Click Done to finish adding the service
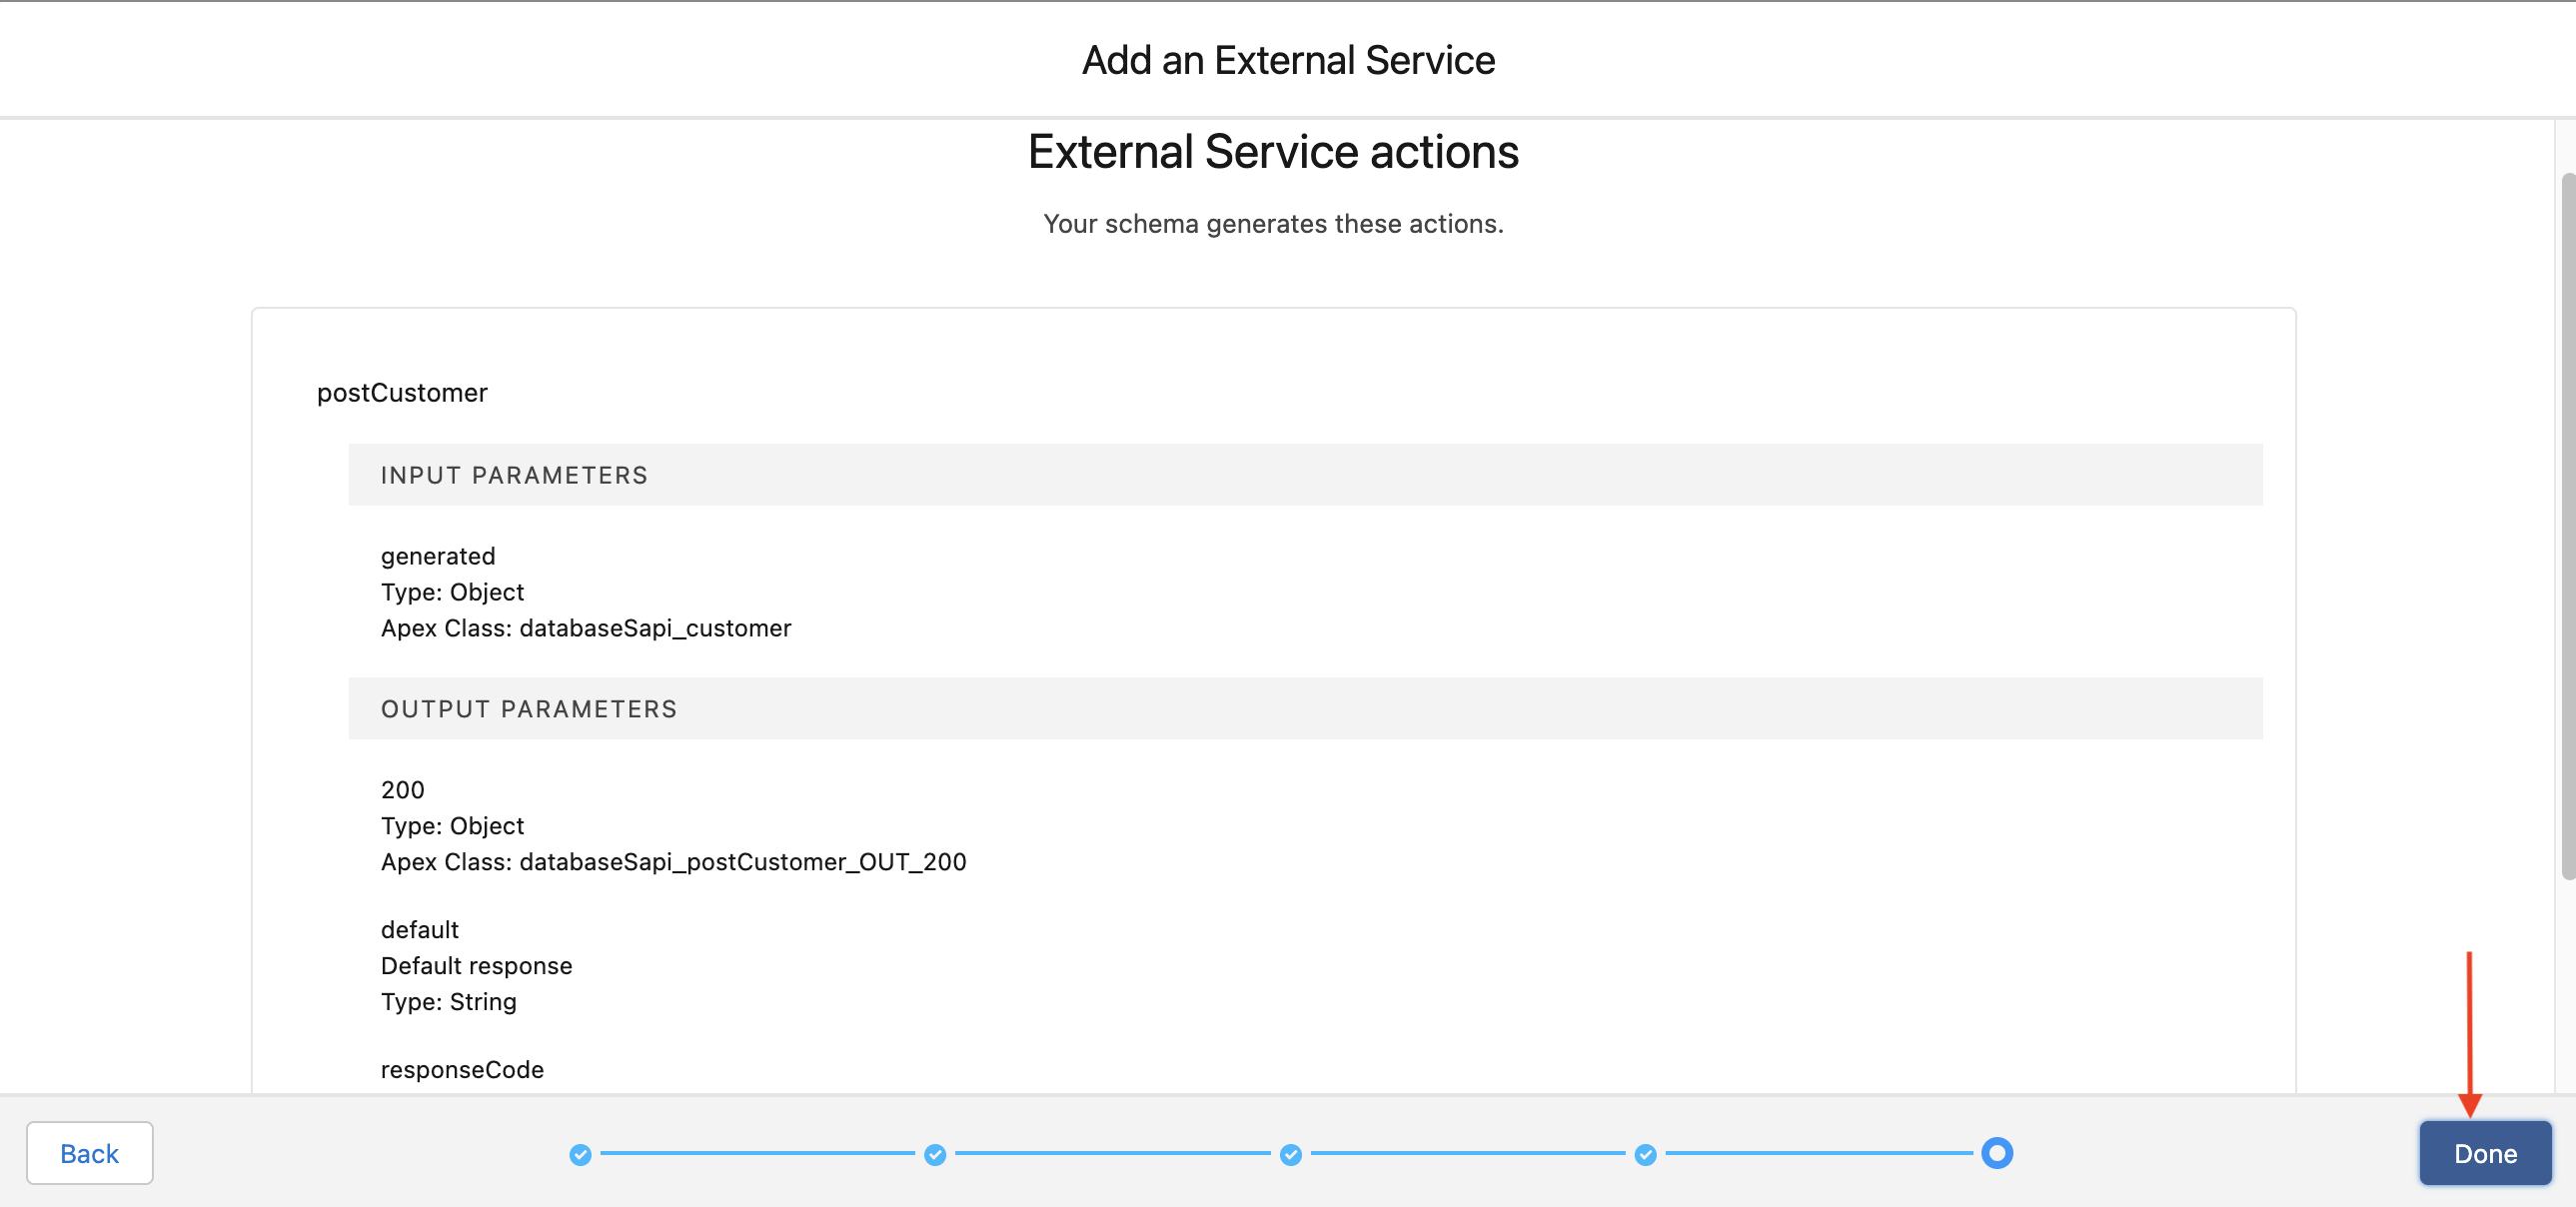 pos(2484,1153)
